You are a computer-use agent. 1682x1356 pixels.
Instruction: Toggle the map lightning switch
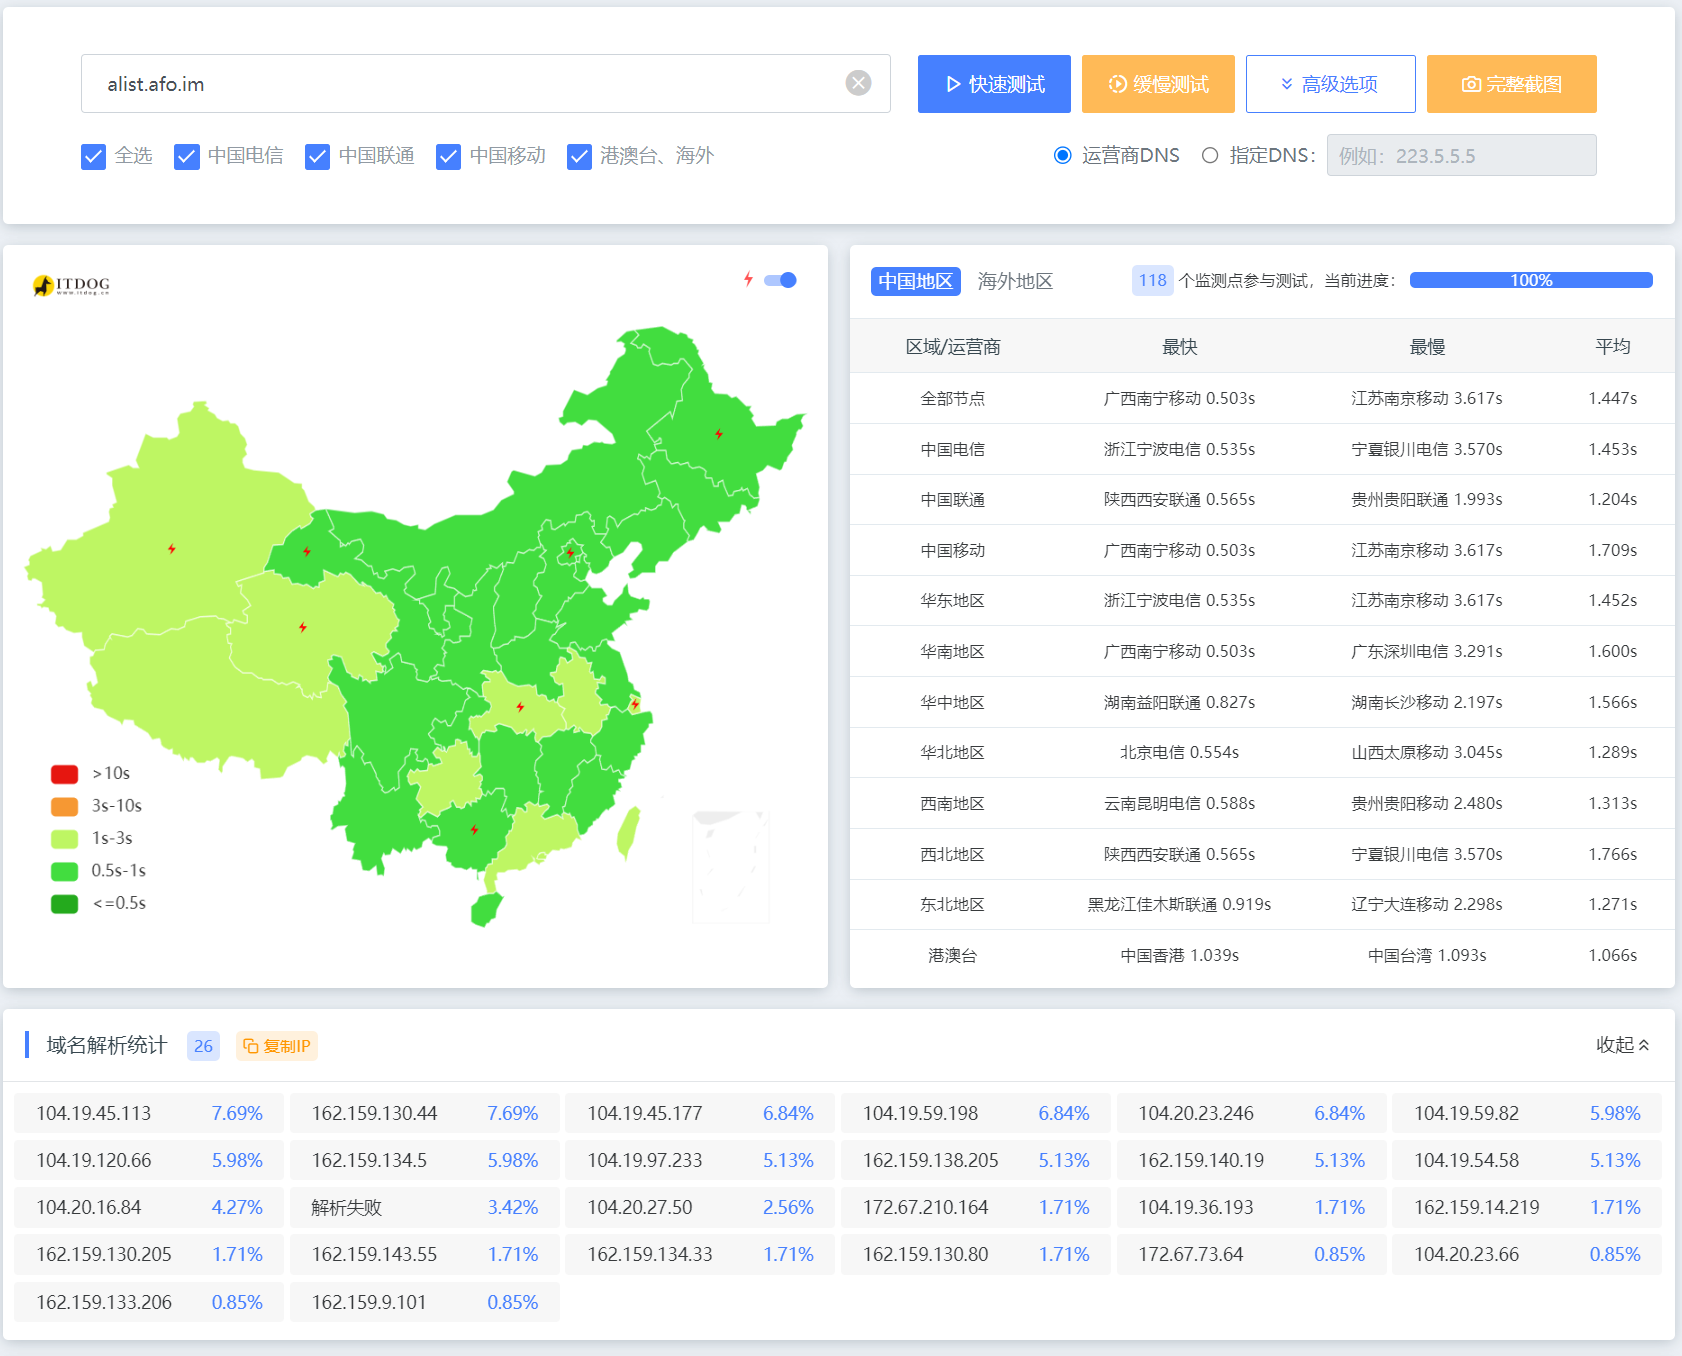point(780,280)
